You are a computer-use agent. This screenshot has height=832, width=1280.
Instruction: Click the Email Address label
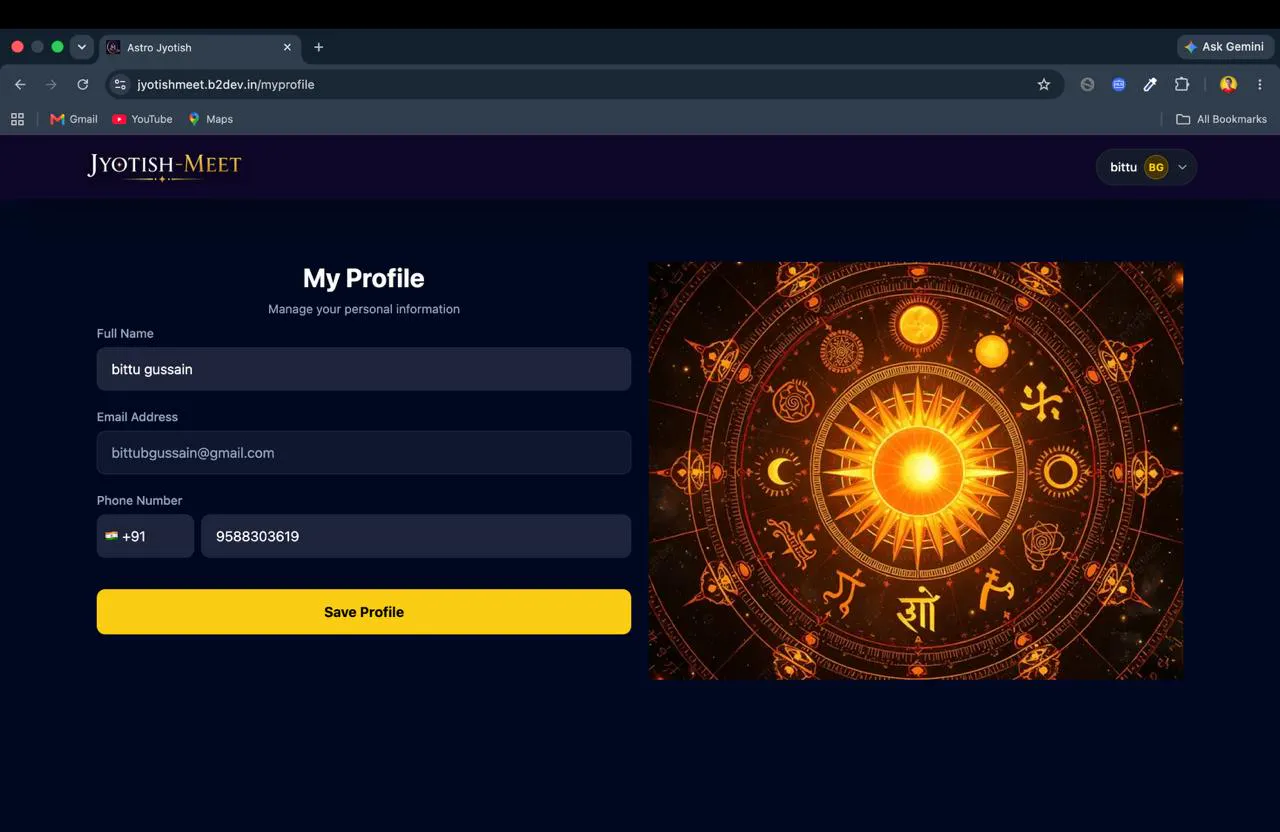coord(137,417)
